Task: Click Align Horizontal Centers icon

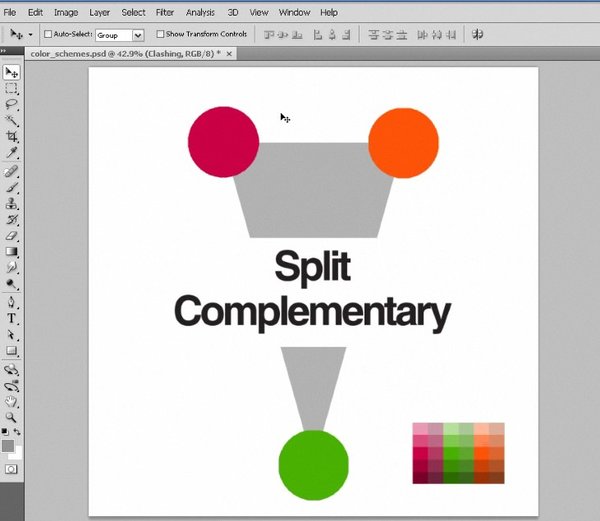Action: (x=332, y=35)
